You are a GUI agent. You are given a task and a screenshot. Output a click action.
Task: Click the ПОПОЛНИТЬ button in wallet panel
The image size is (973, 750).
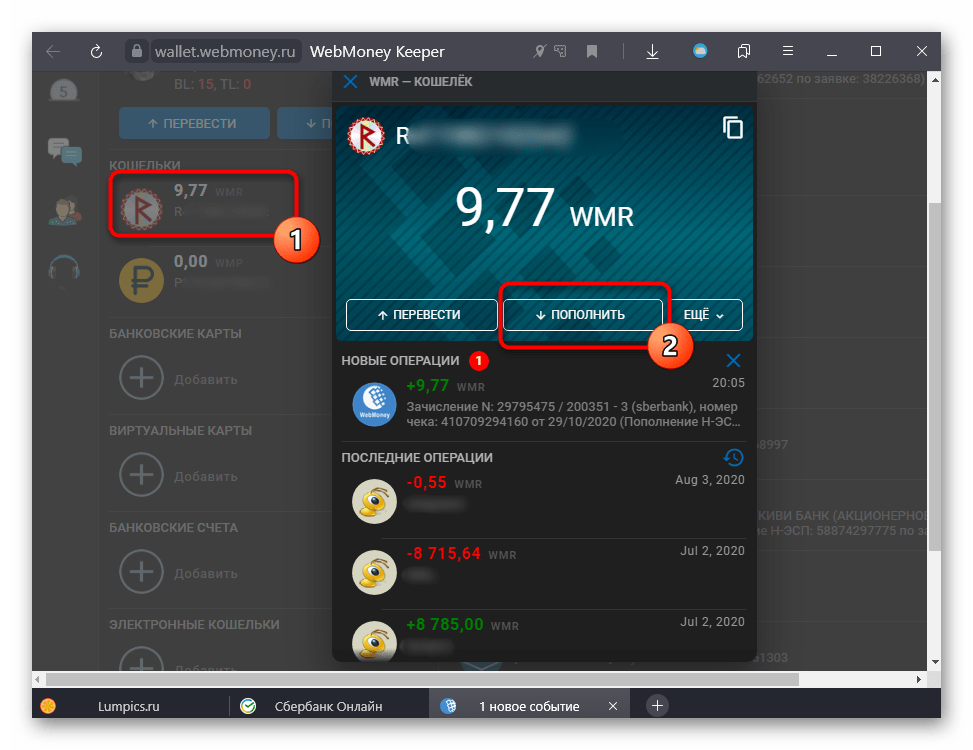(582, 314)
